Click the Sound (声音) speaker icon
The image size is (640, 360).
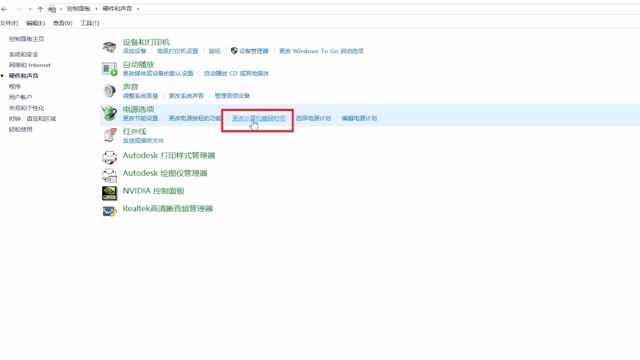tap(109, 91)
